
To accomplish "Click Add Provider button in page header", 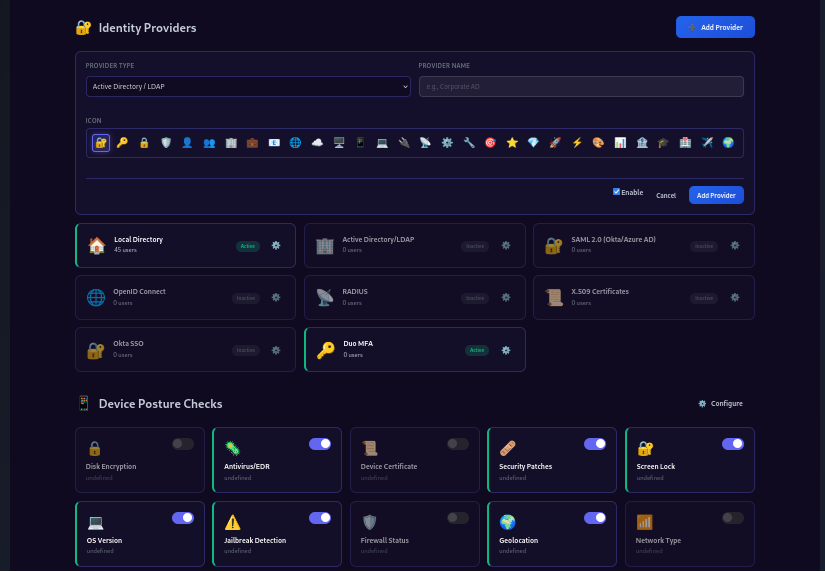I will point(715,27).
